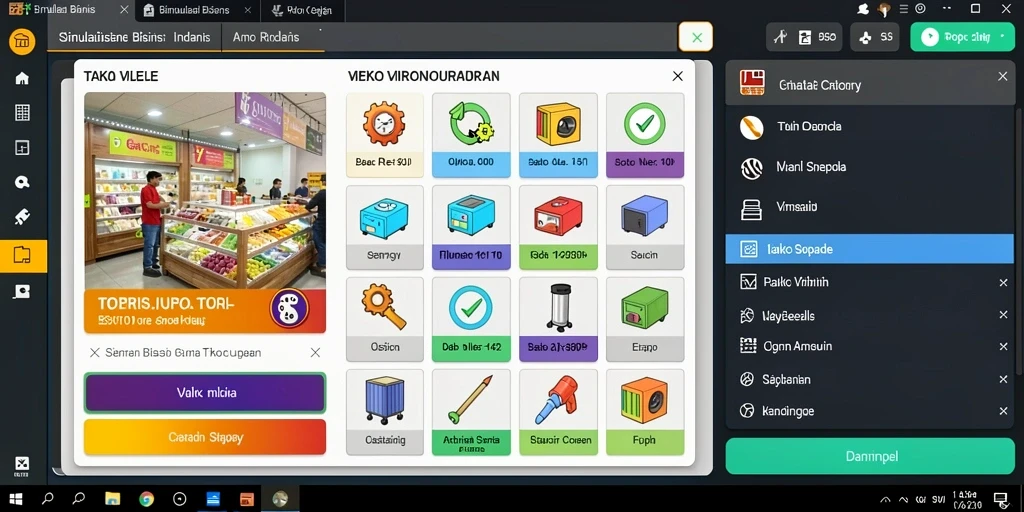Pick the red machine item tile

(x=558, y=227)
